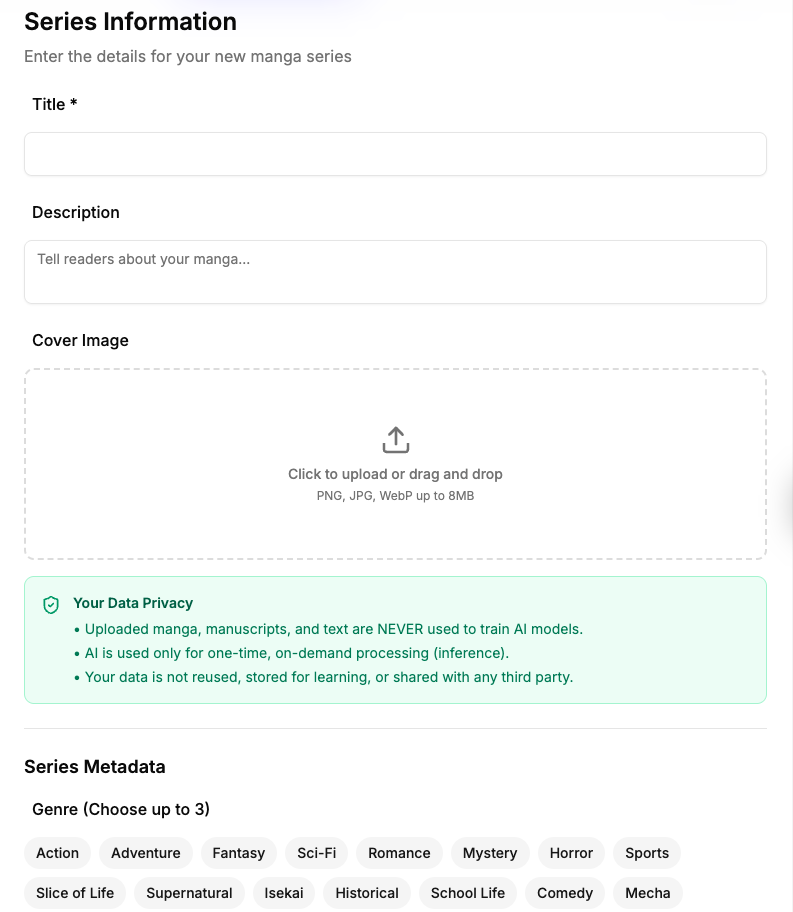Select the Supernatural genre
This screenshot has width=793, height=912.
(x=188, y=892)
